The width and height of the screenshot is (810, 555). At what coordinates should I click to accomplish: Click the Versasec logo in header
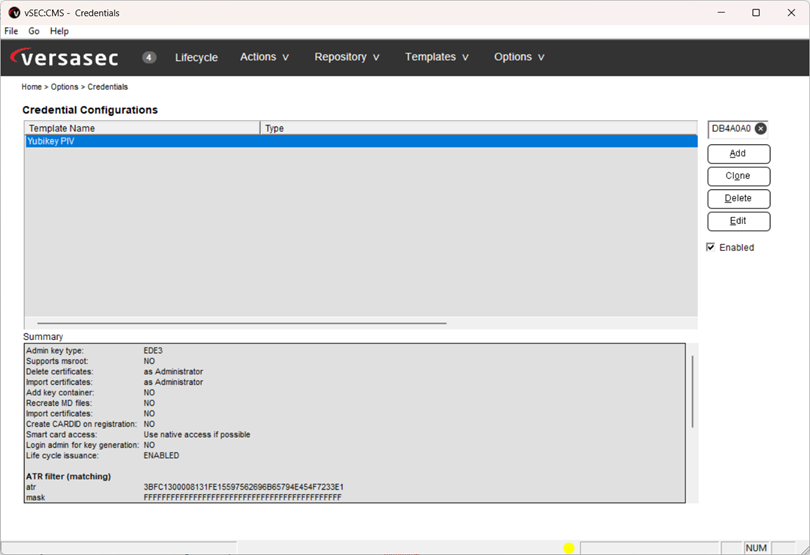click(x=68, y=57)
